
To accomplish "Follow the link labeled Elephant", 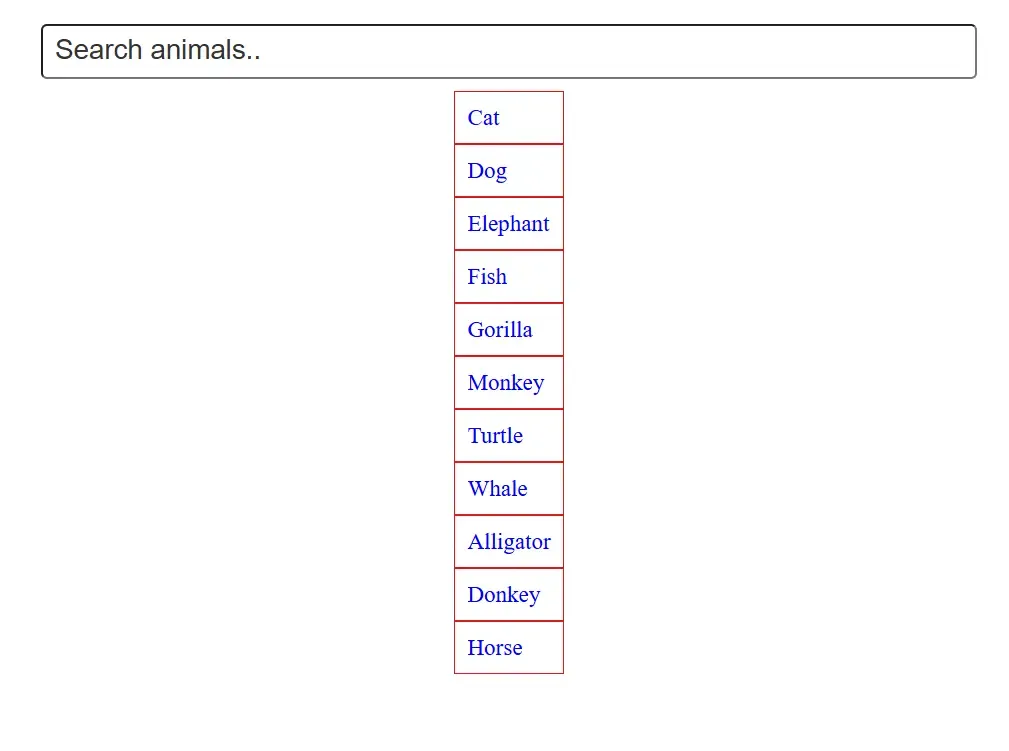I will 508,224.
